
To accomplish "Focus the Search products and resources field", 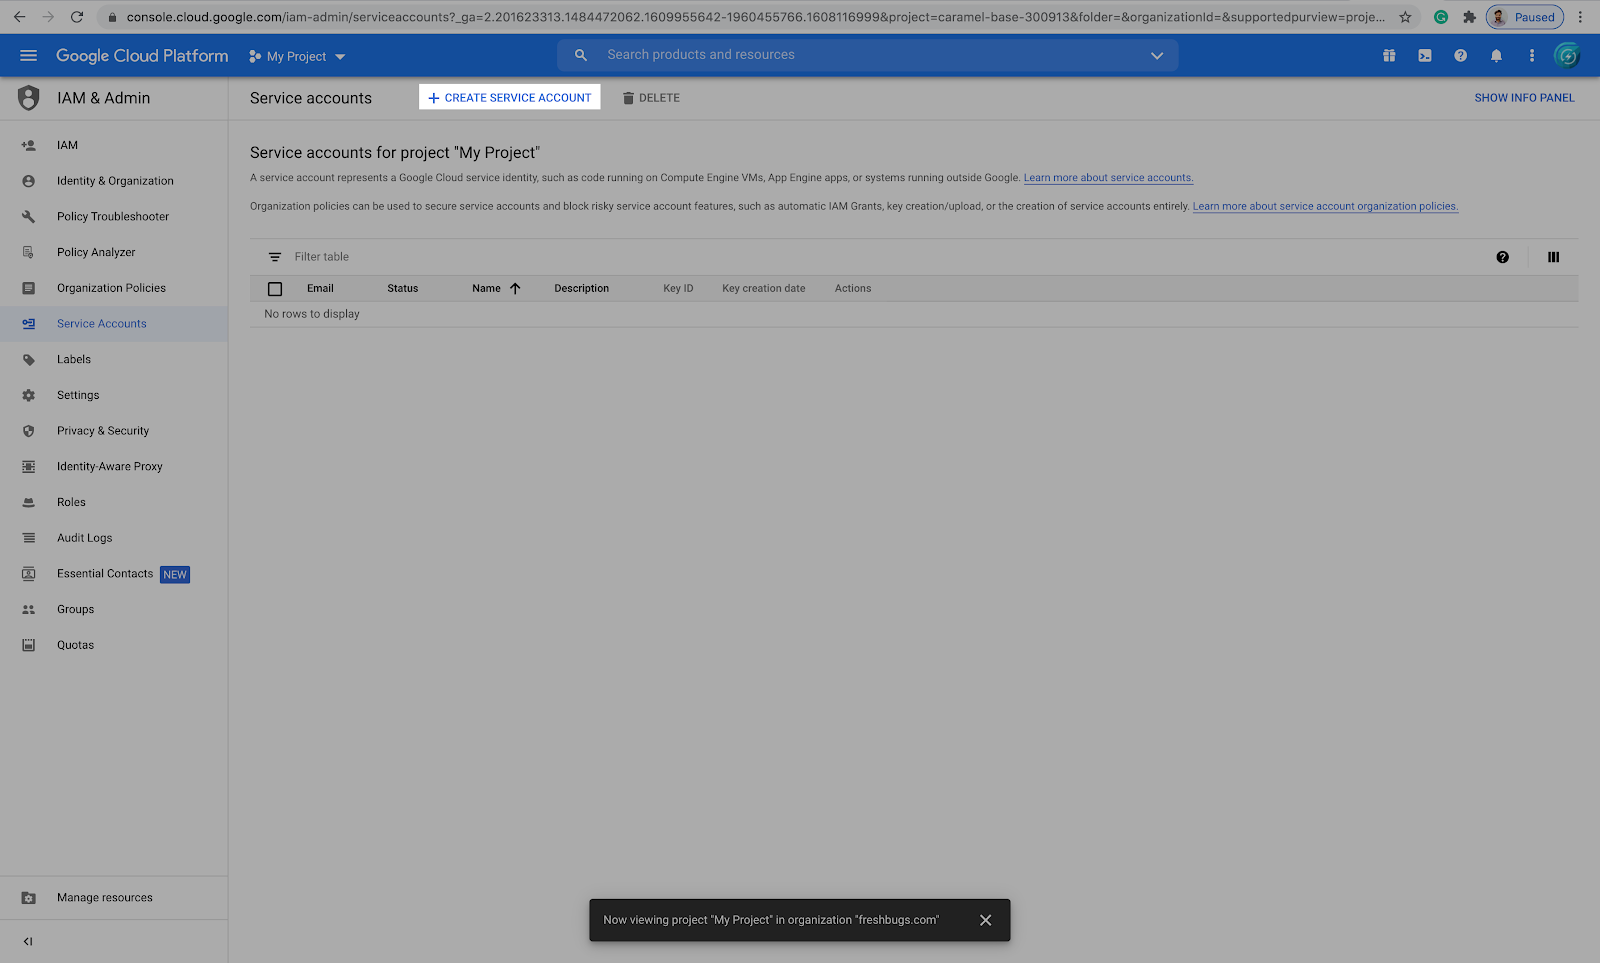I will (x=868, y=55).
